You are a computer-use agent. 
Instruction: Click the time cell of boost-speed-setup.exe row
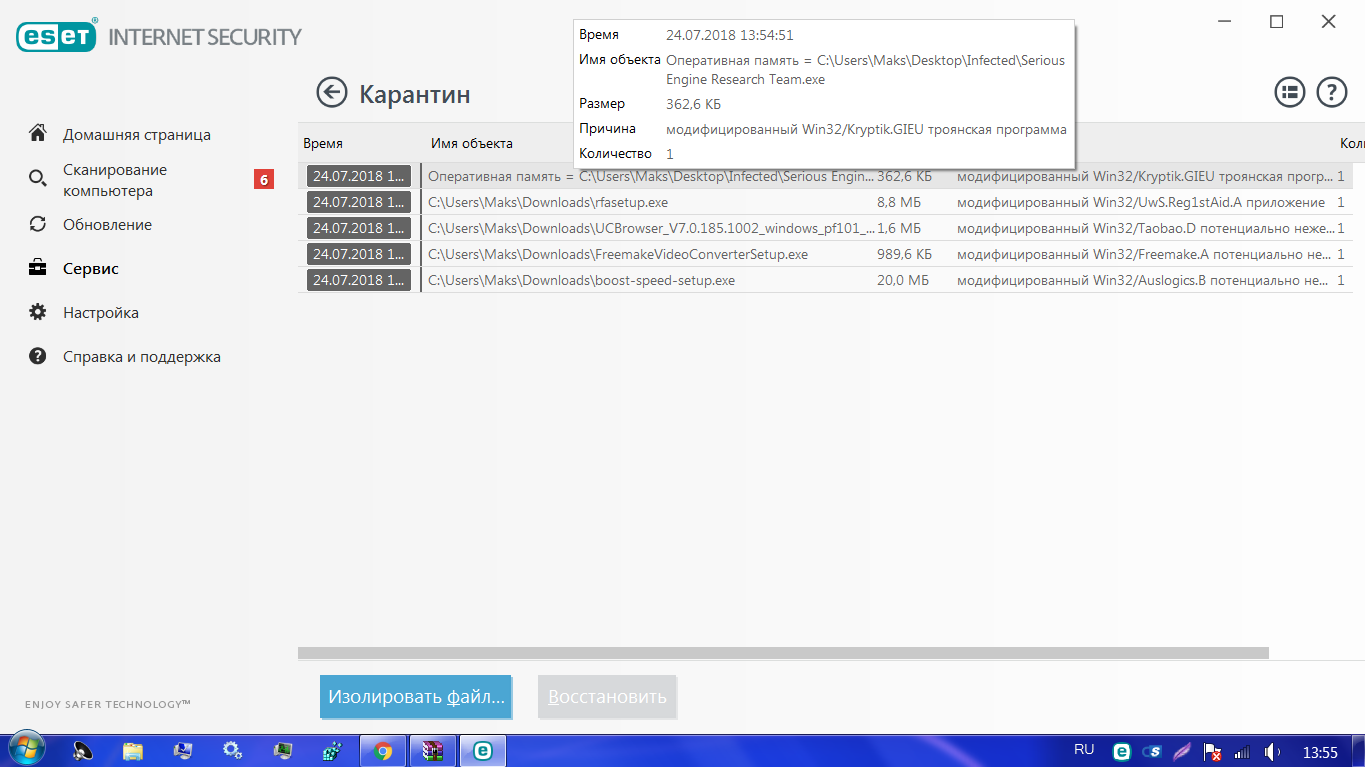coord(360,280)
